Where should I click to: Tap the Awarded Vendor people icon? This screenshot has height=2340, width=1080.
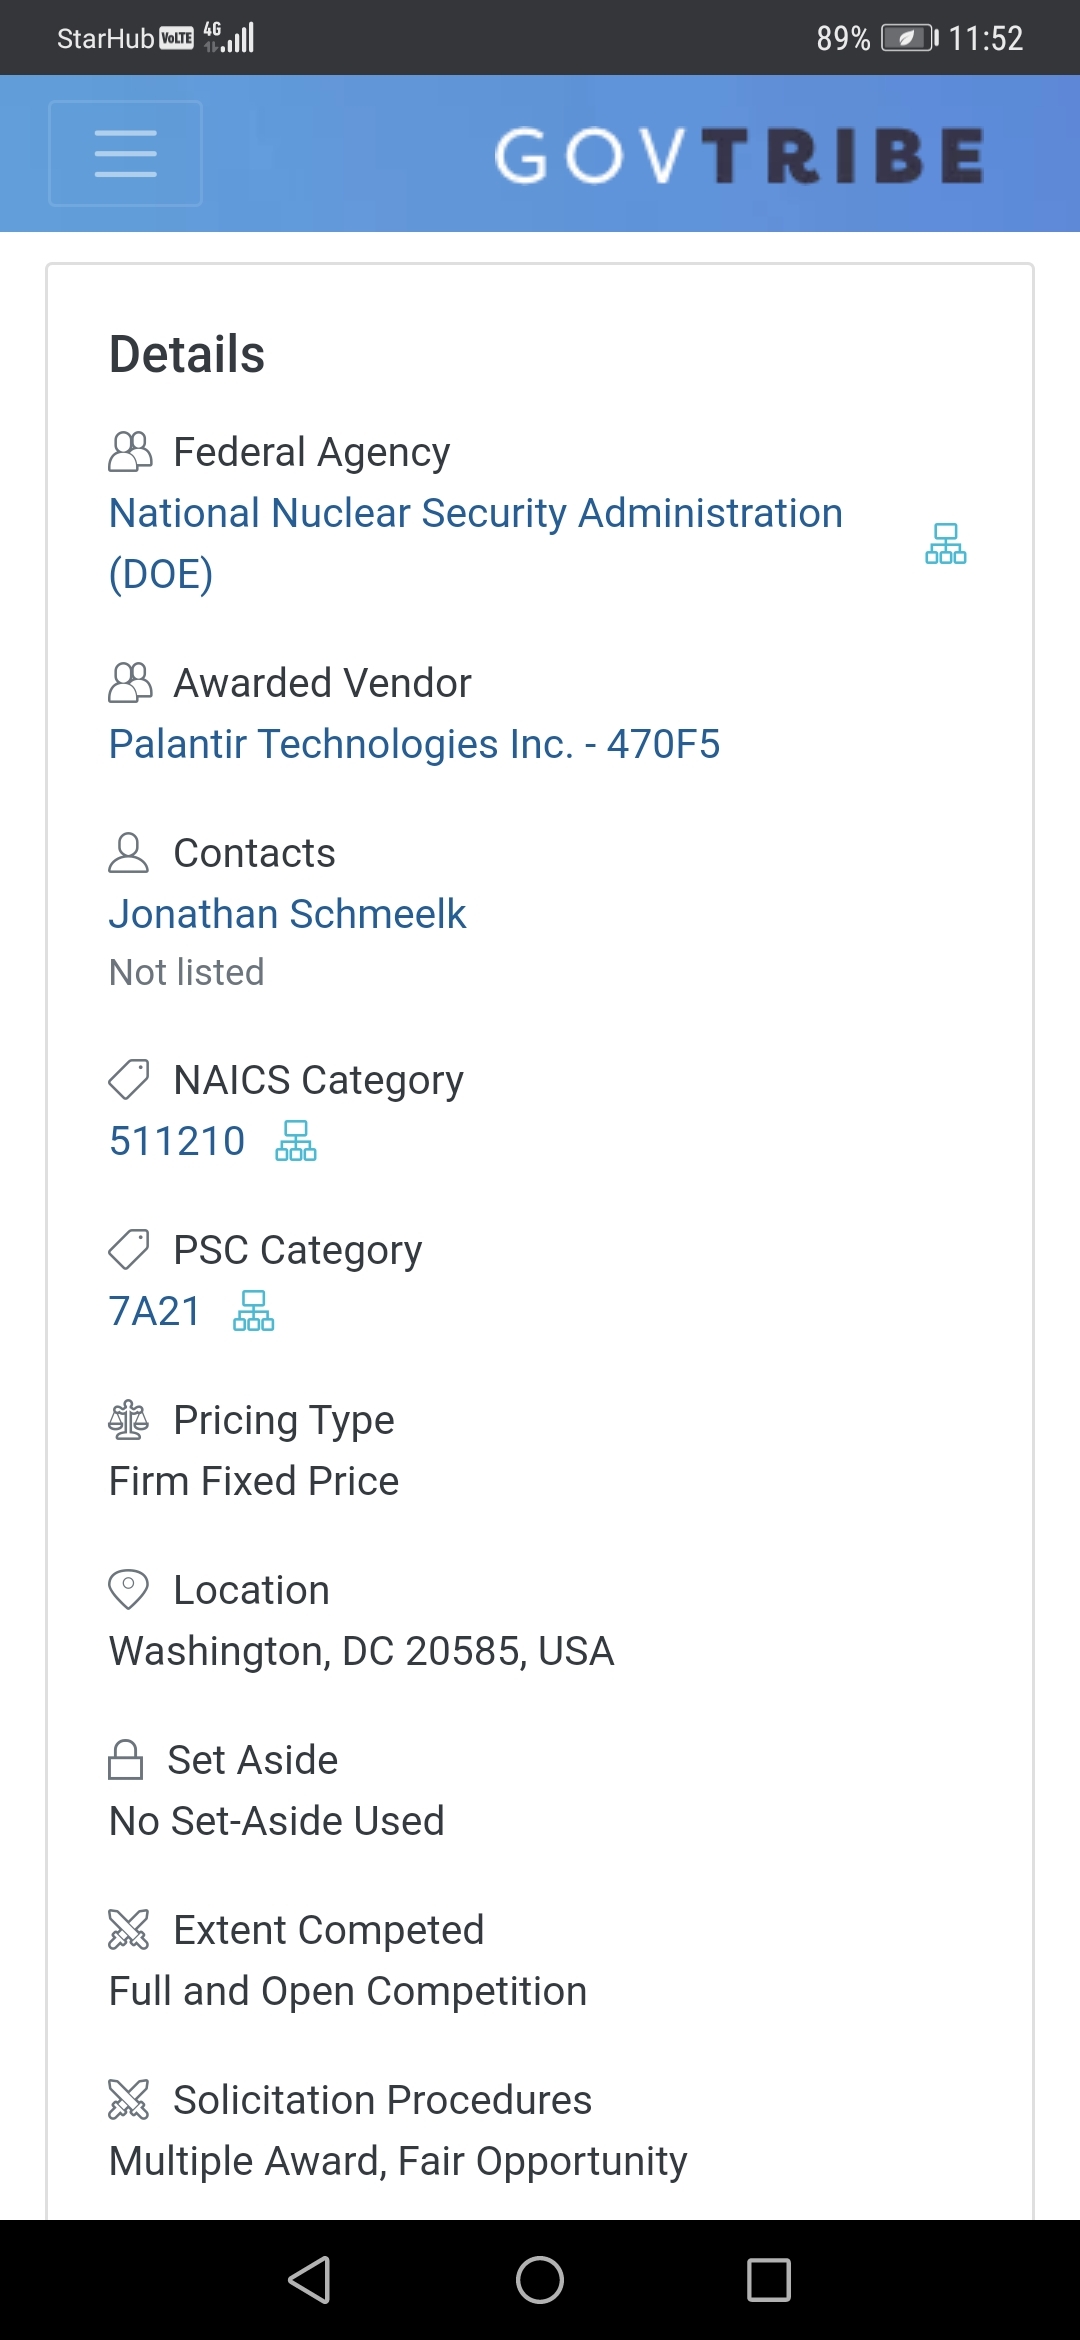pyautogui.click(x=130, y=683)
